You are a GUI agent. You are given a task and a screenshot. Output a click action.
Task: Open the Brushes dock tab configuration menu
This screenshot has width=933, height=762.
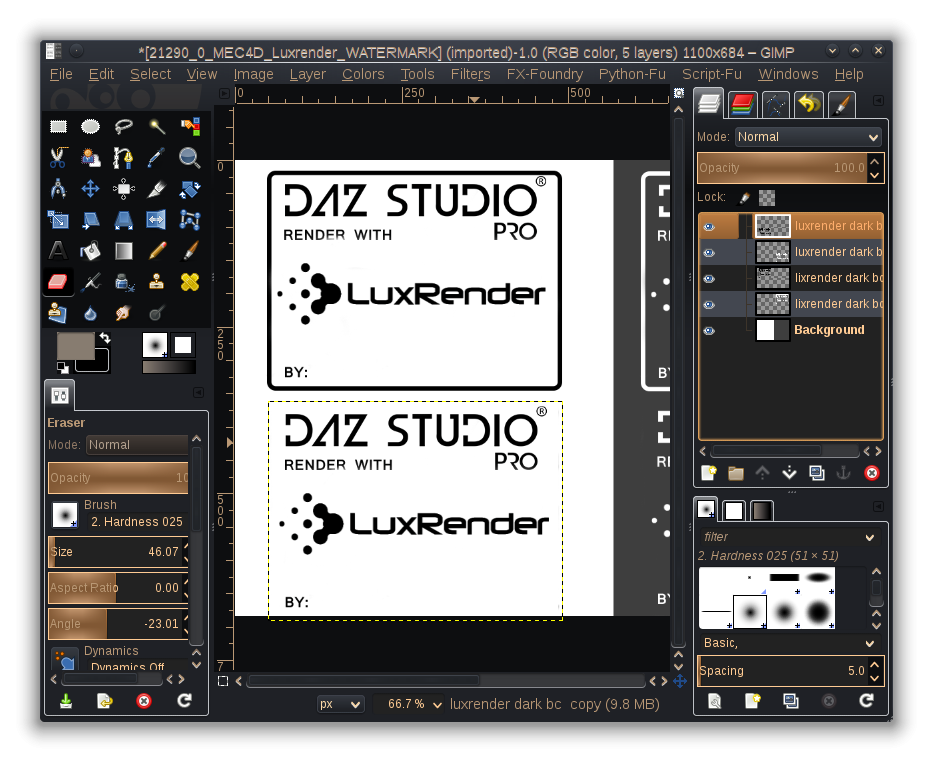click(878, 506)
